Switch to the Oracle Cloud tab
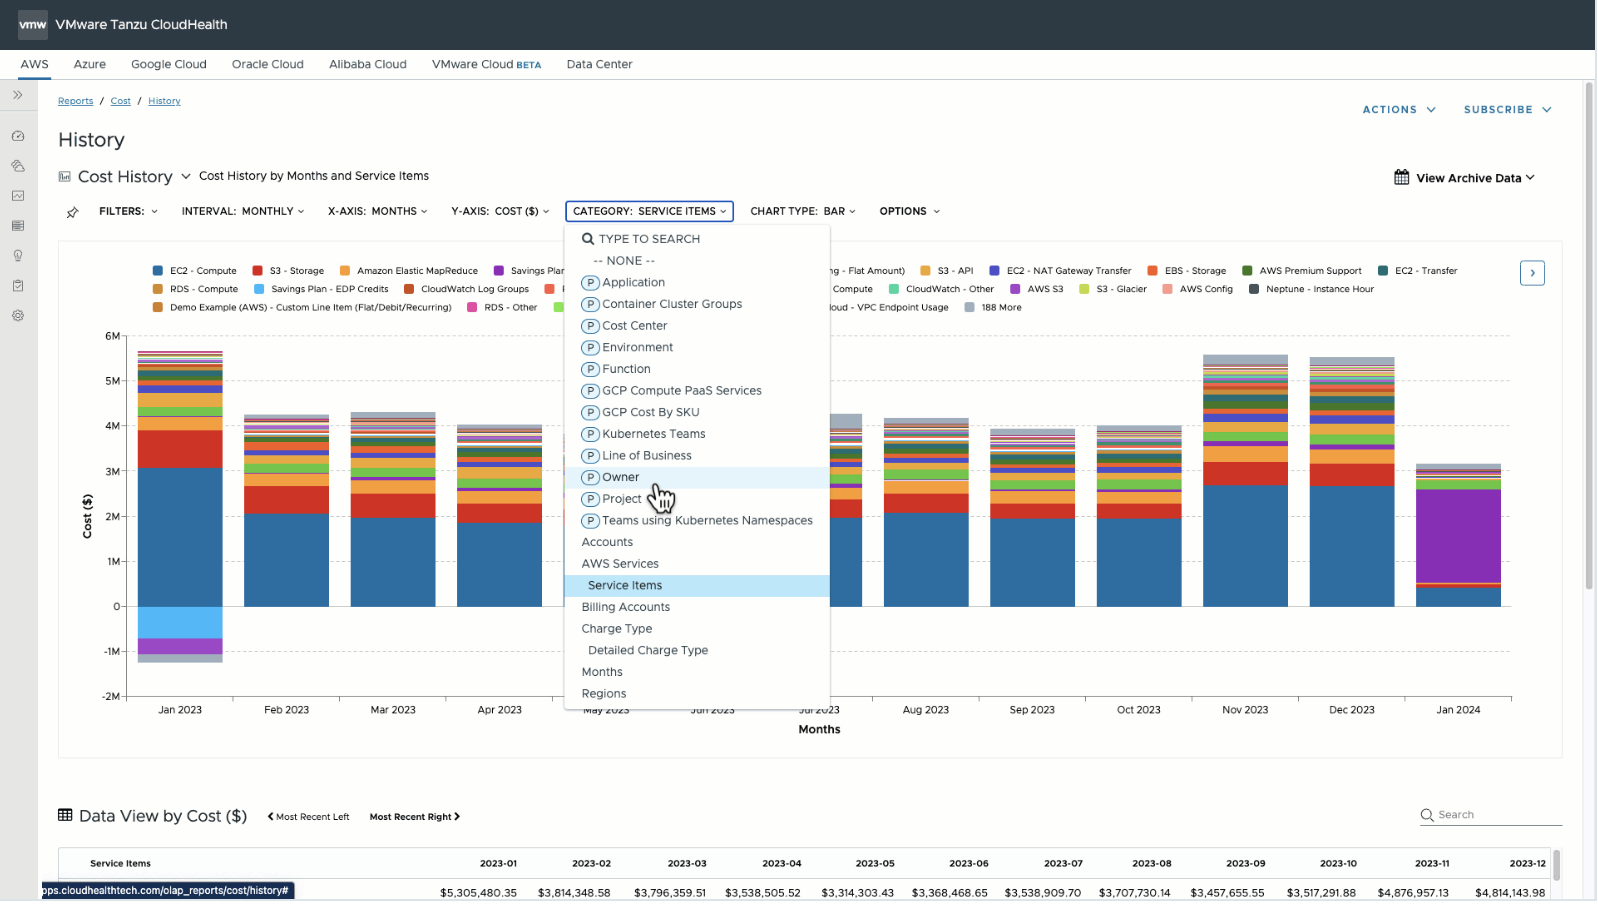The height and width of the screenshot is (904, 1598). (268, 64)
